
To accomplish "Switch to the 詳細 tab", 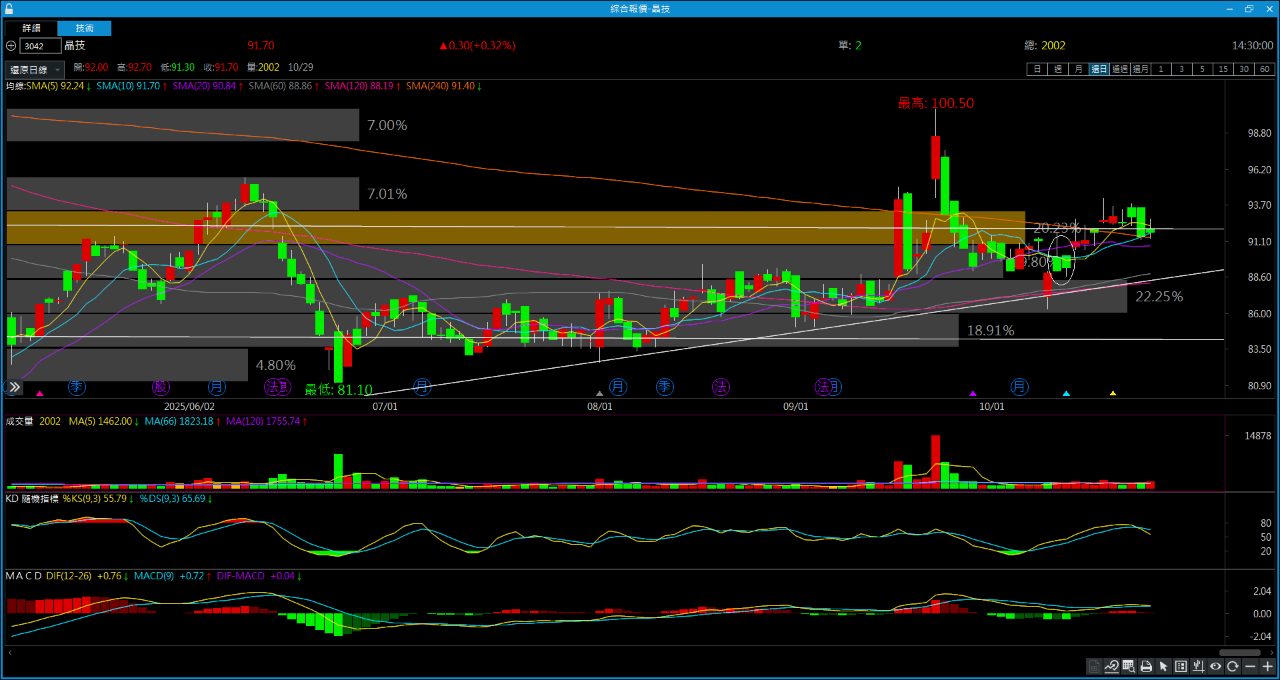I will coord(32,28).
